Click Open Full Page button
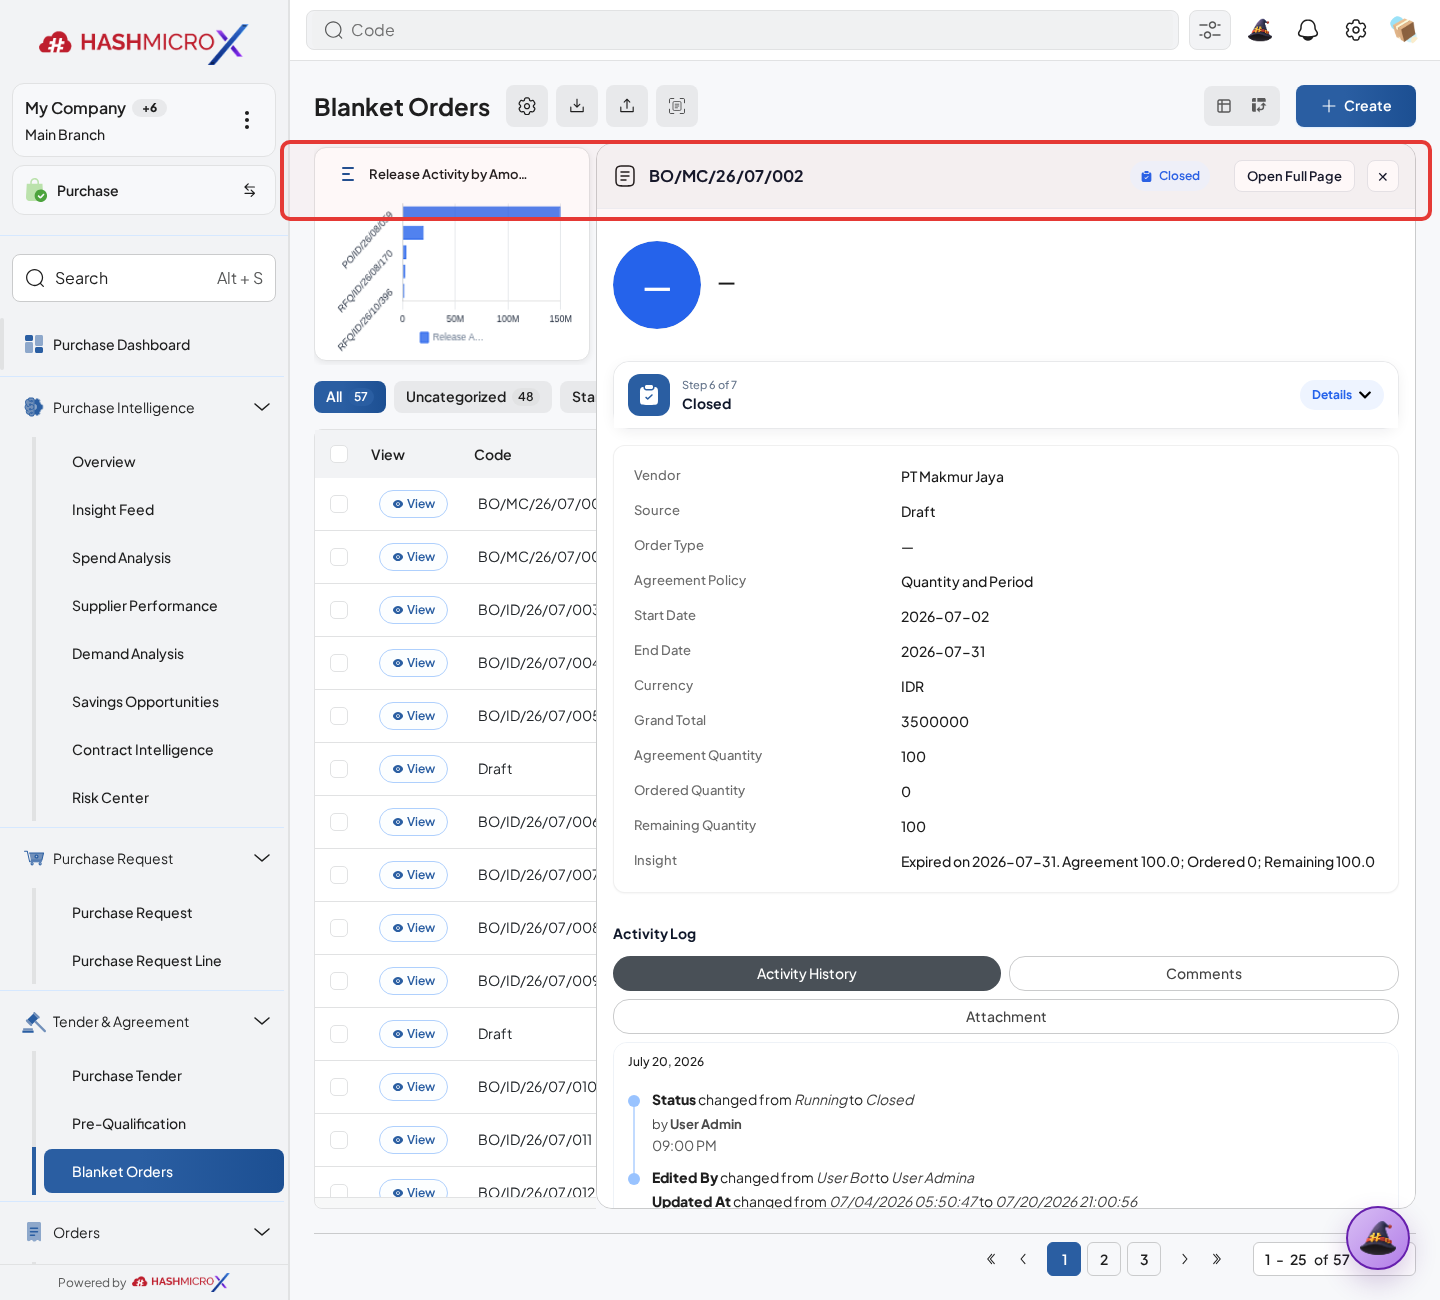The height and width of the screenshot is (1300, 1440). (1294, 176)
